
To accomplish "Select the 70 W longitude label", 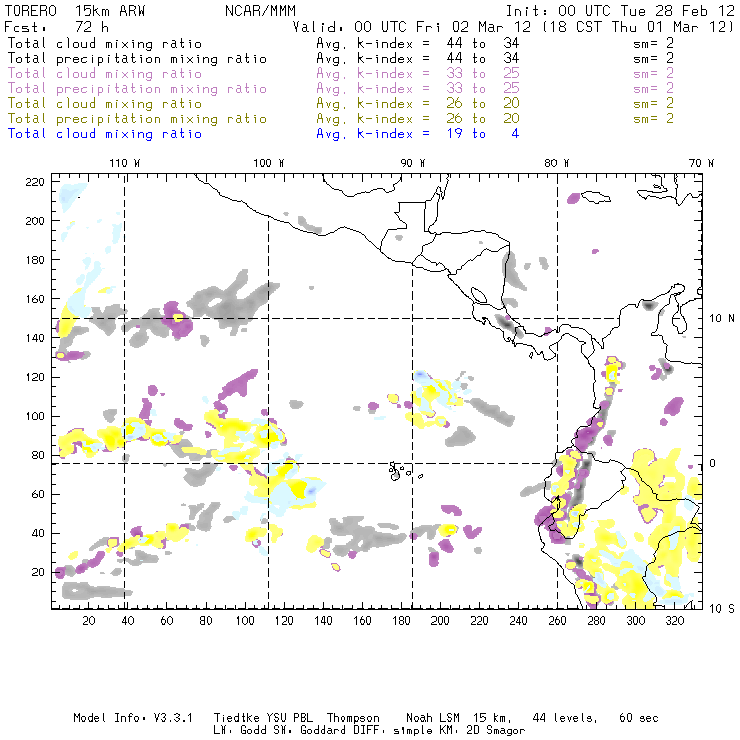I will click(x=702, y=163).
